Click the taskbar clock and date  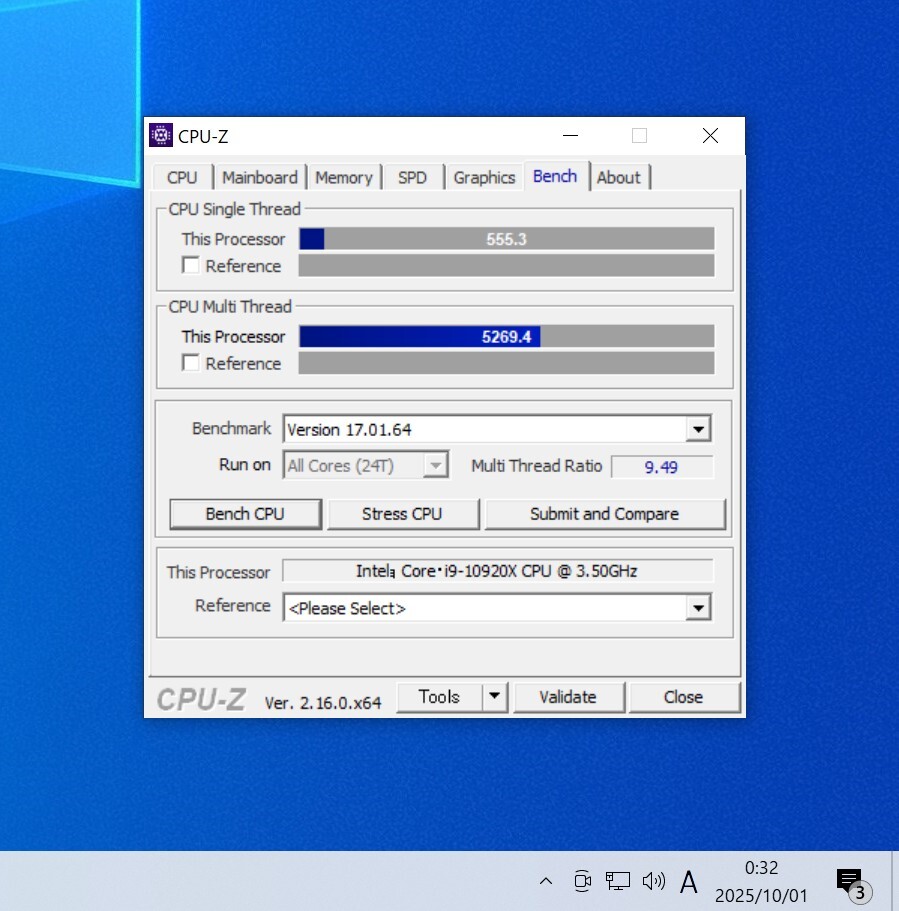760,881
